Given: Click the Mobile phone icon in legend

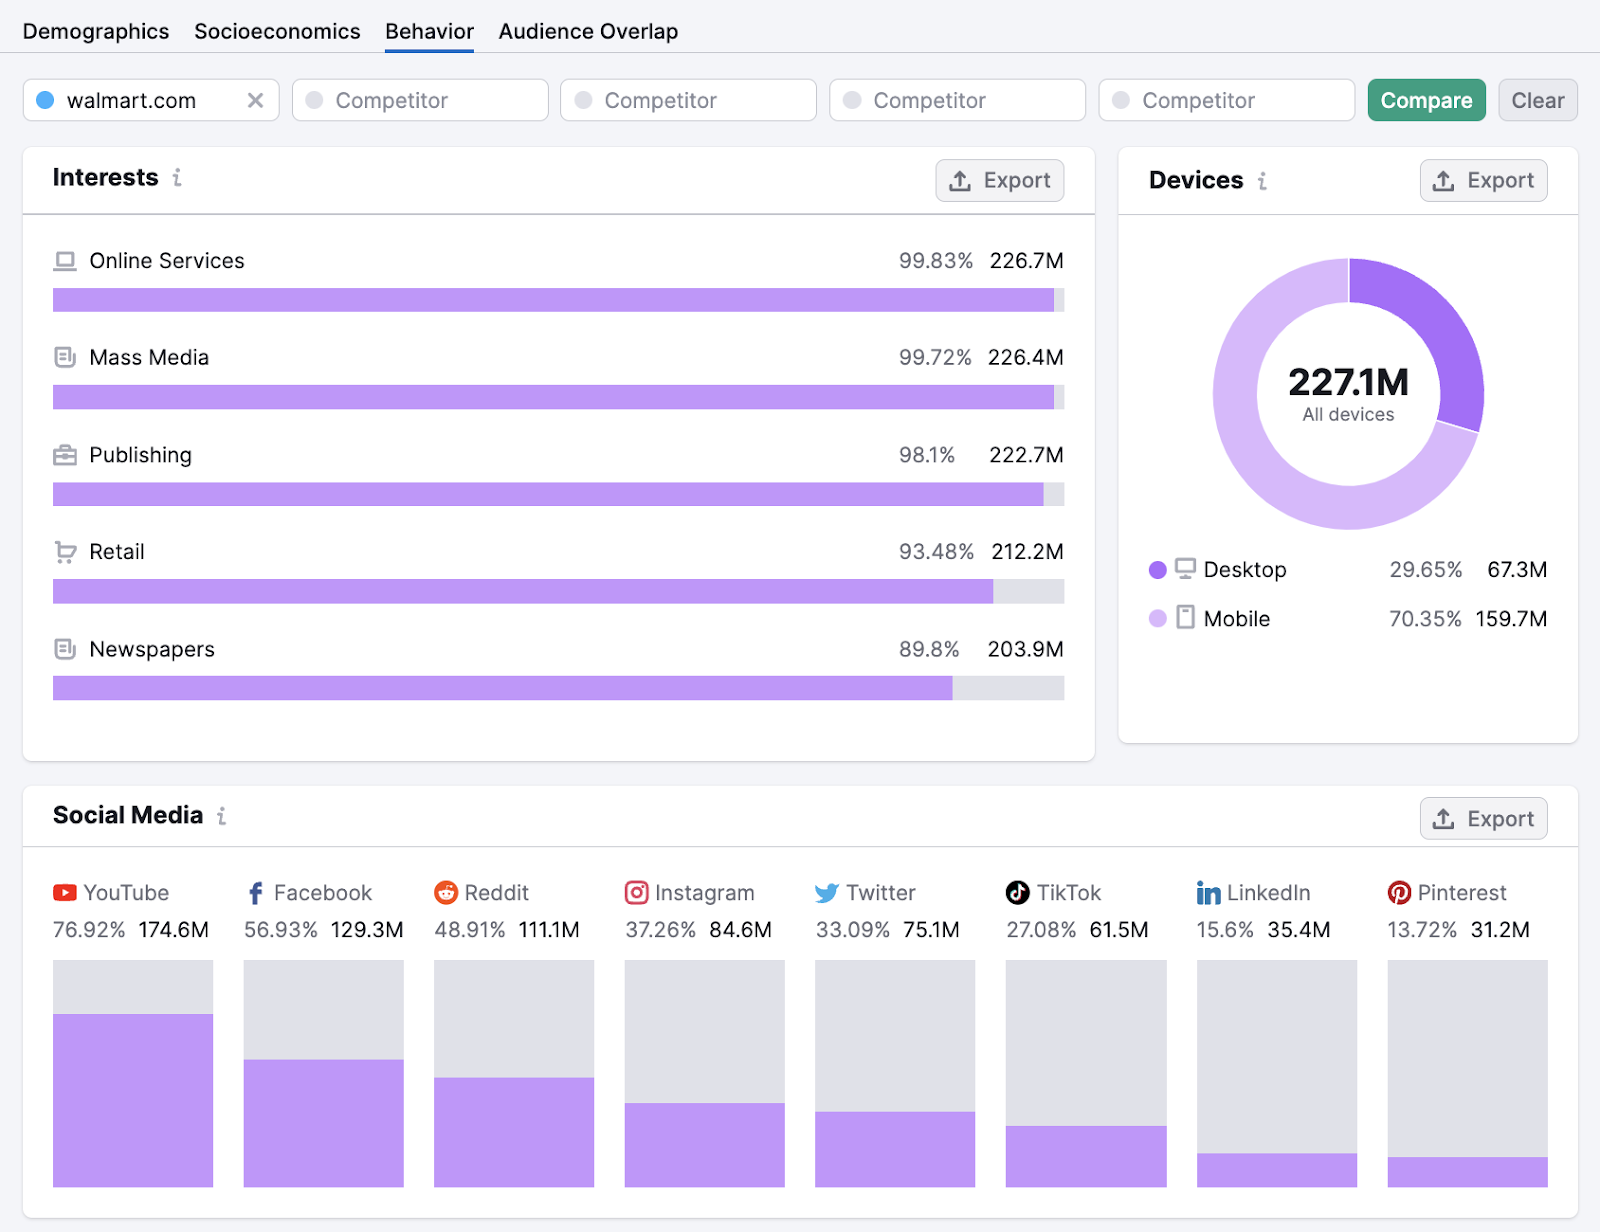Looking at the screenshot, I should pos(1185,617).
